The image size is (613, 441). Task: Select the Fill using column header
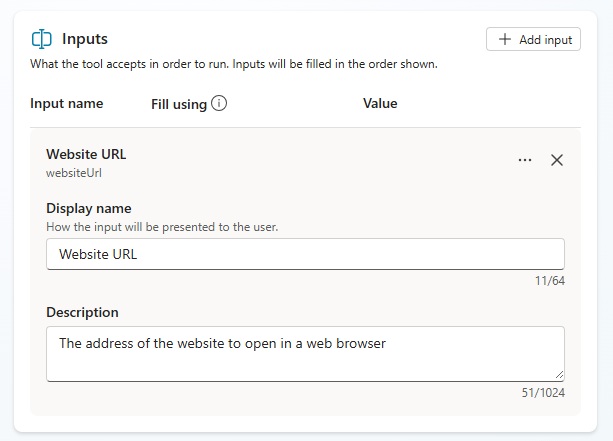(179, 103)
